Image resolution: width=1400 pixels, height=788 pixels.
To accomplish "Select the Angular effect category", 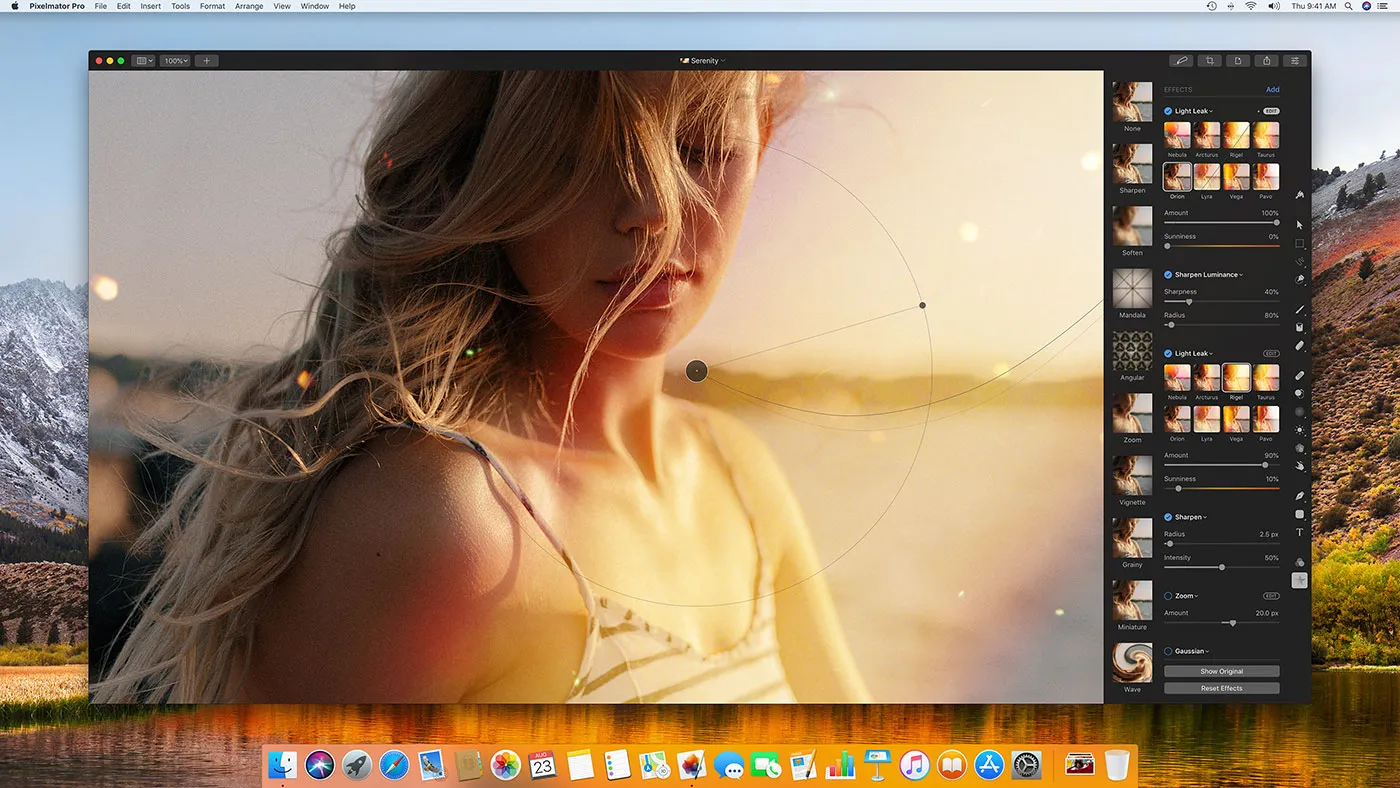I will (1131, 352).
